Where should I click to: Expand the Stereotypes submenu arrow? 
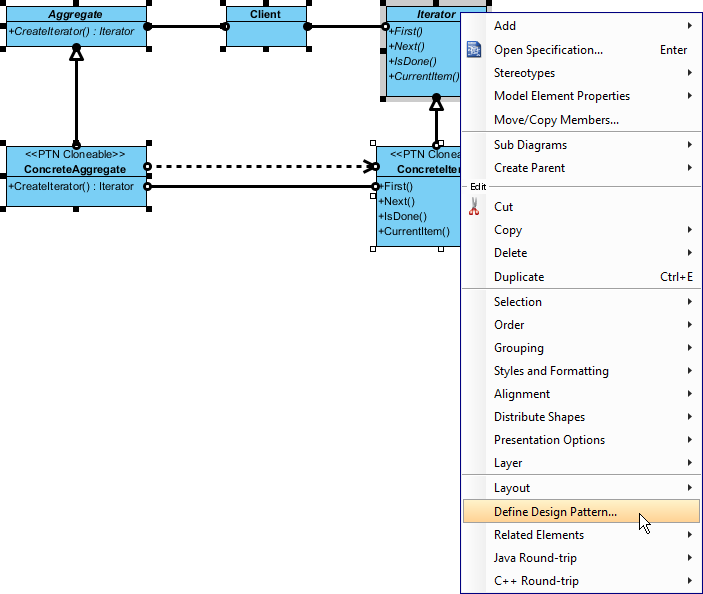coord(690,73)
